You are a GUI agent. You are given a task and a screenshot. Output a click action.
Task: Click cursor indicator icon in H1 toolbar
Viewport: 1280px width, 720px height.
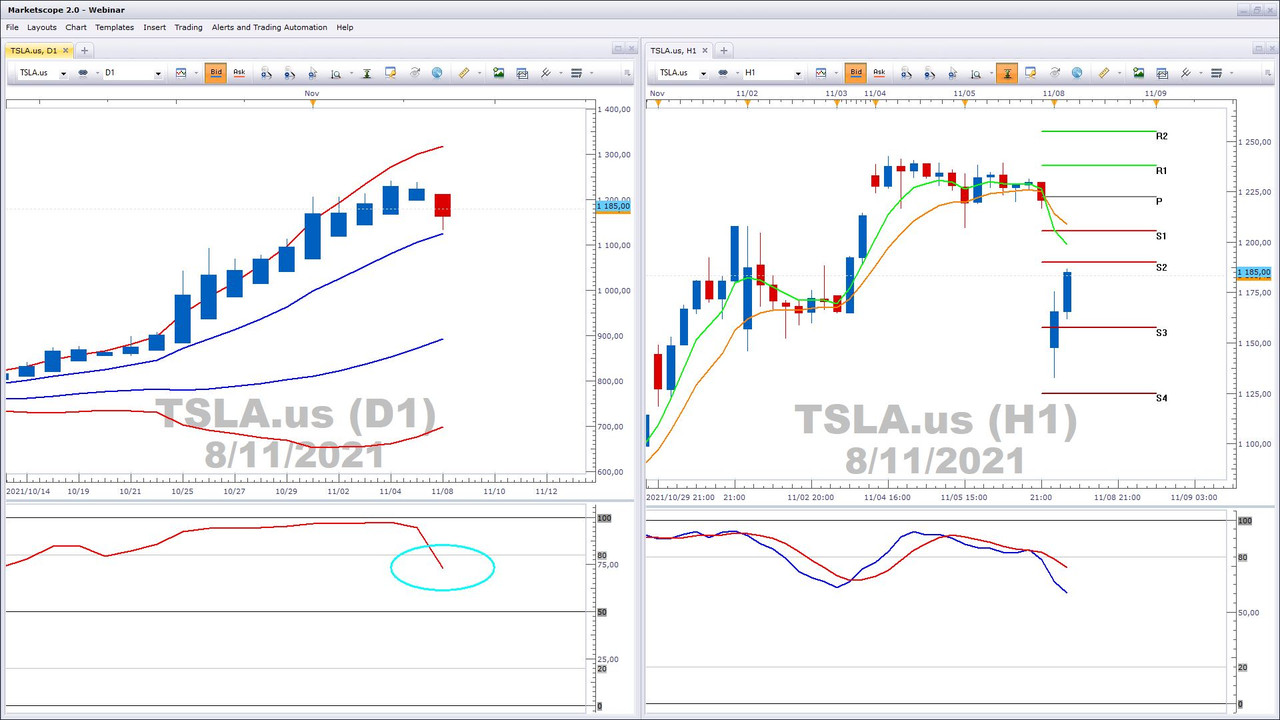pos(953,73)
